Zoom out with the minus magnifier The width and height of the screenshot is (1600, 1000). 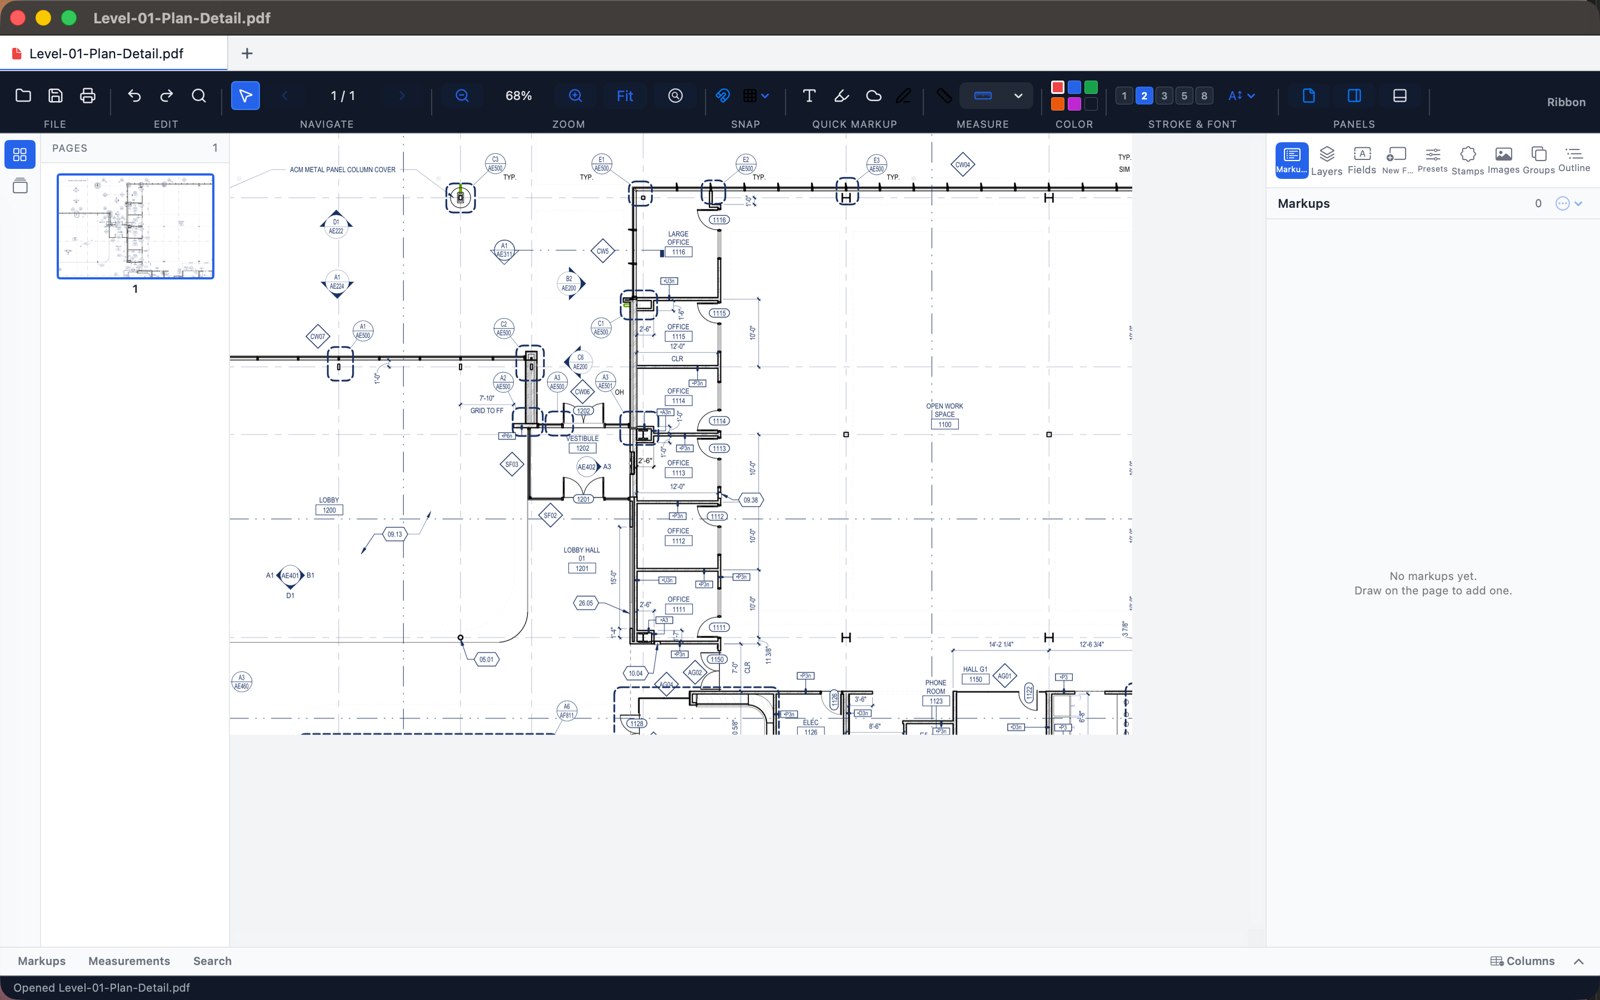[x=462, y=96]
